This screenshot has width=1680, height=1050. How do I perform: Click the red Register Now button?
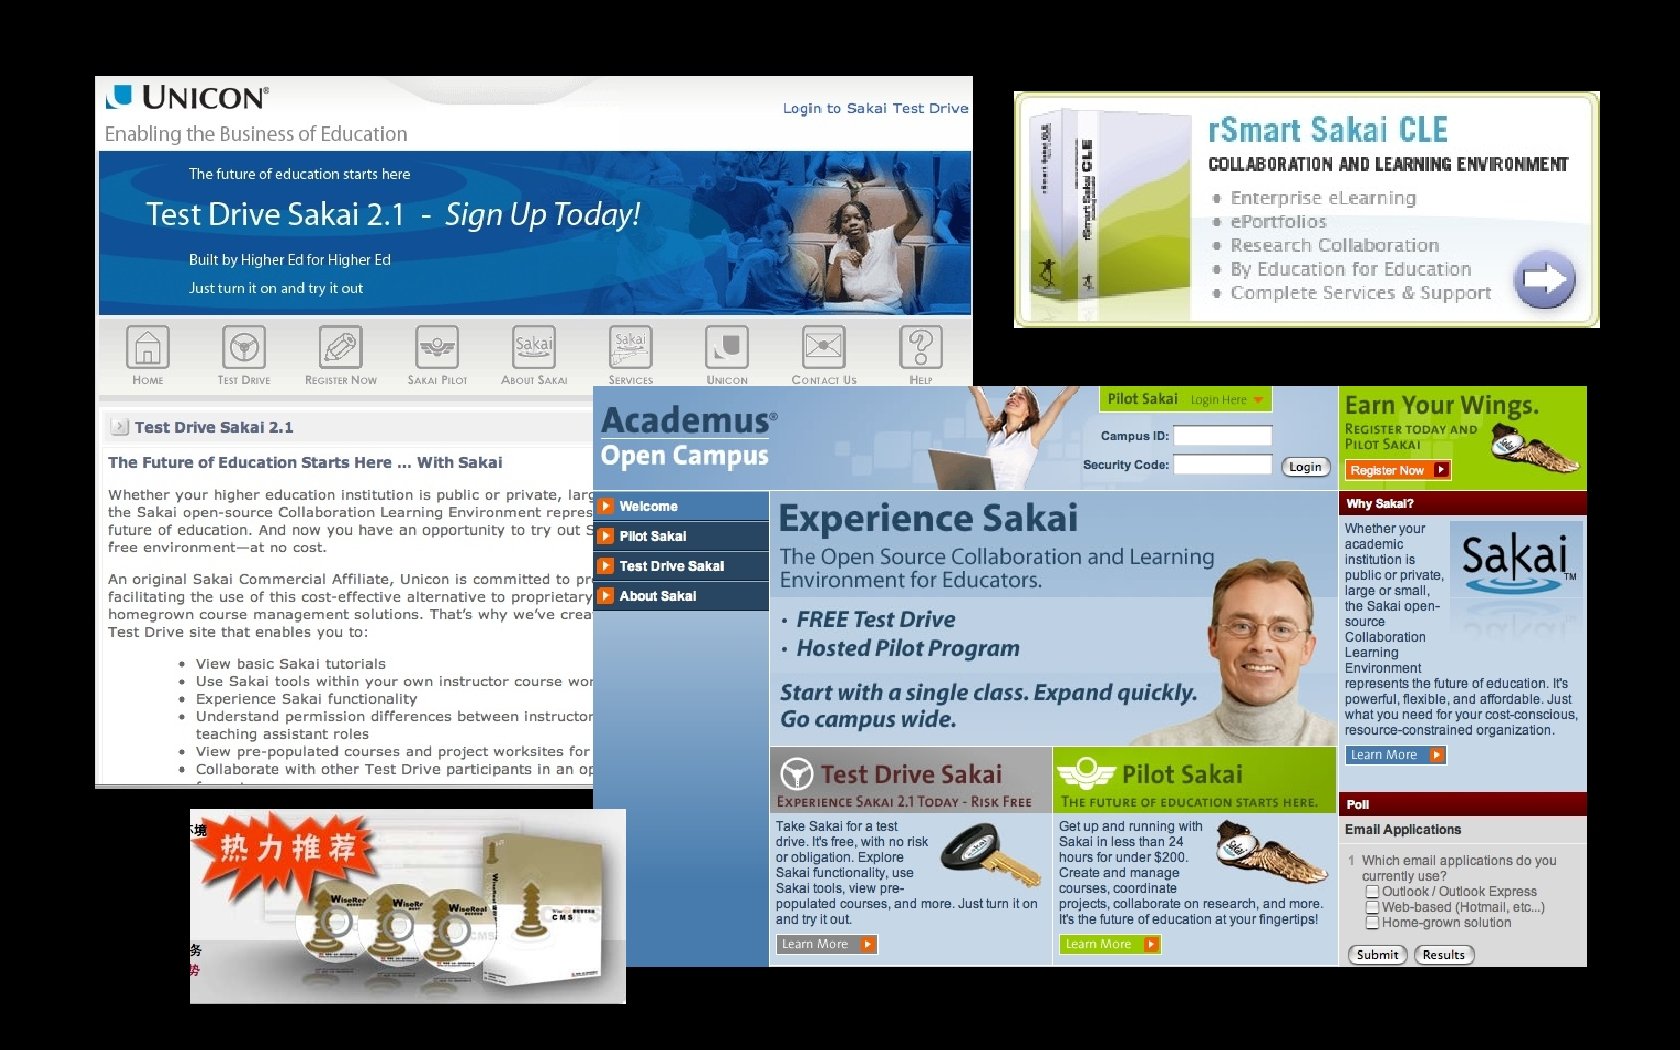1397,470
